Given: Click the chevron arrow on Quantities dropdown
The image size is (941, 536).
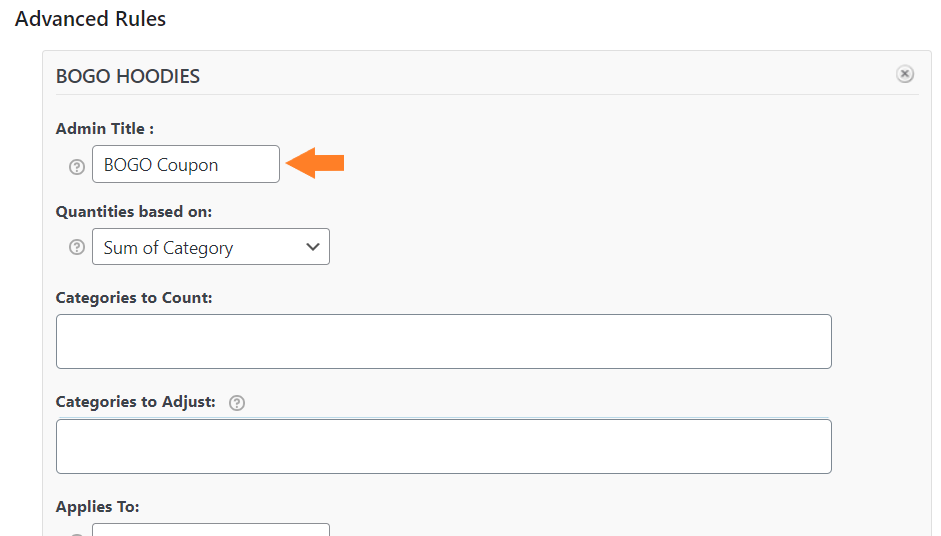Looking at the screenshot, I should (313, 247).
